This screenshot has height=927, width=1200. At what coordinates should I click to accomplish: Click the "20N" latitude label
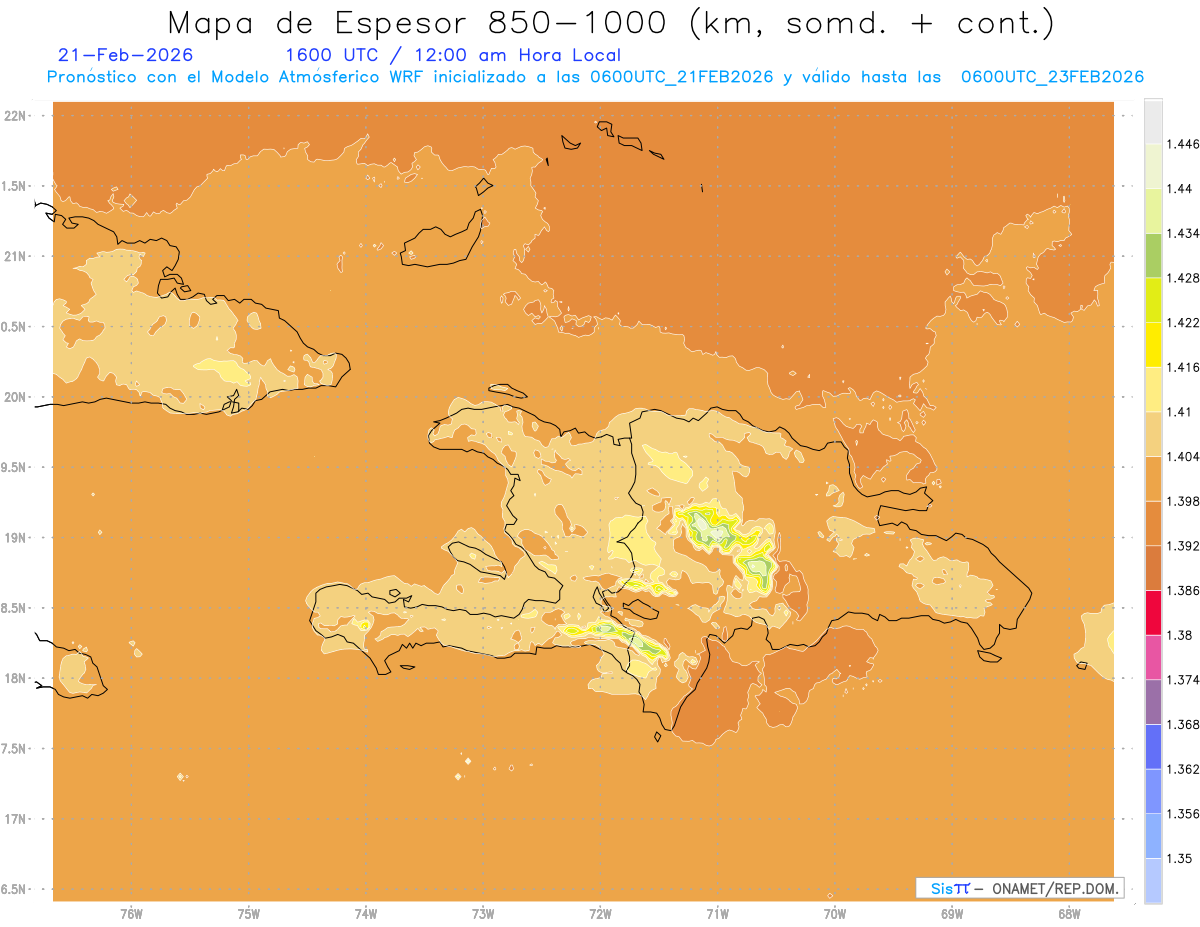tap(16, 397)
